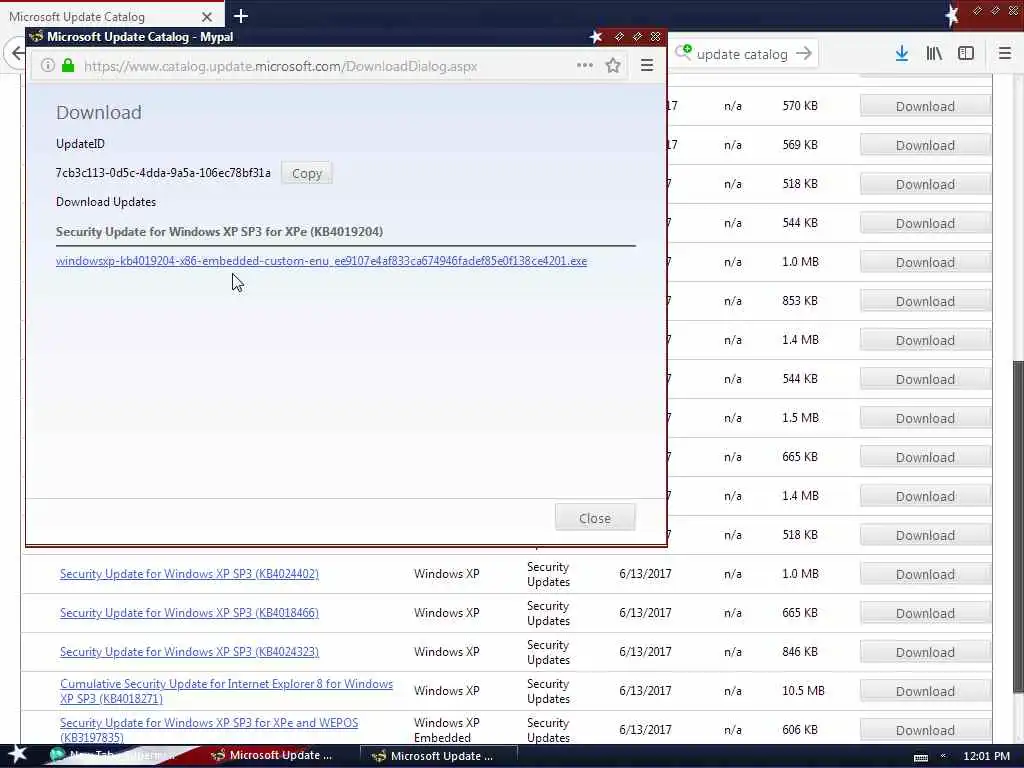Copy the UpdateID value
The image size is (1024, 768).
(307, 174)
